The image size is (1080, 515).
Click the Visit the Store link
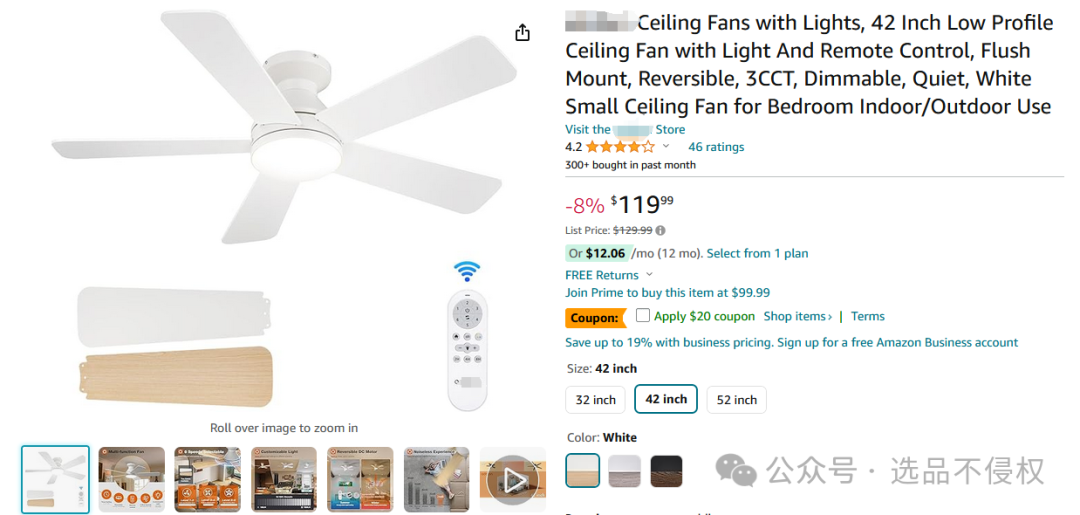(x=625, y=129)
